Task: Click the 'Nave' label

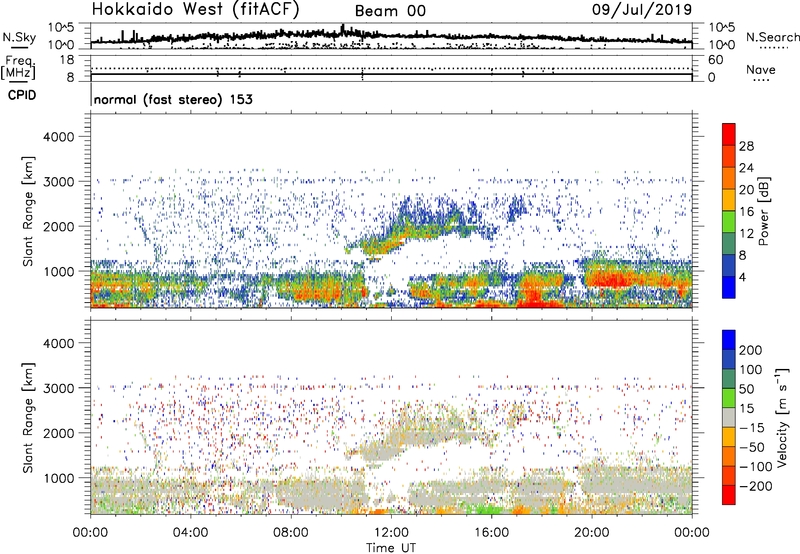Action: pos(761,69)
